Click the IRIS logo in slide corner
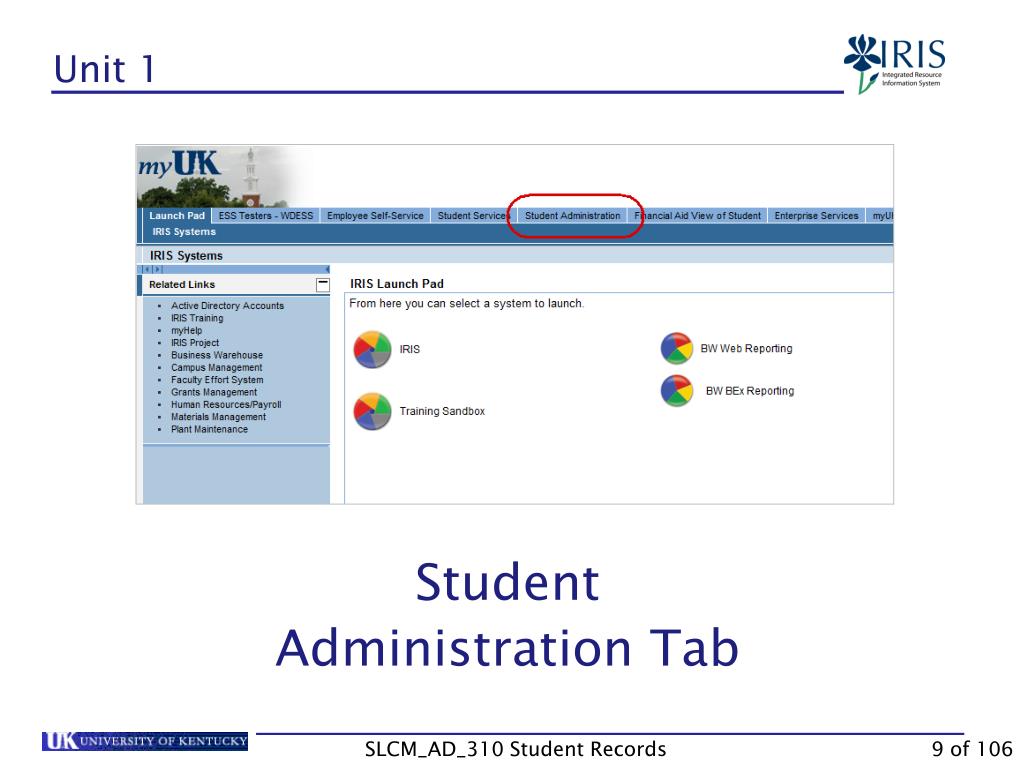 [895, 64]
